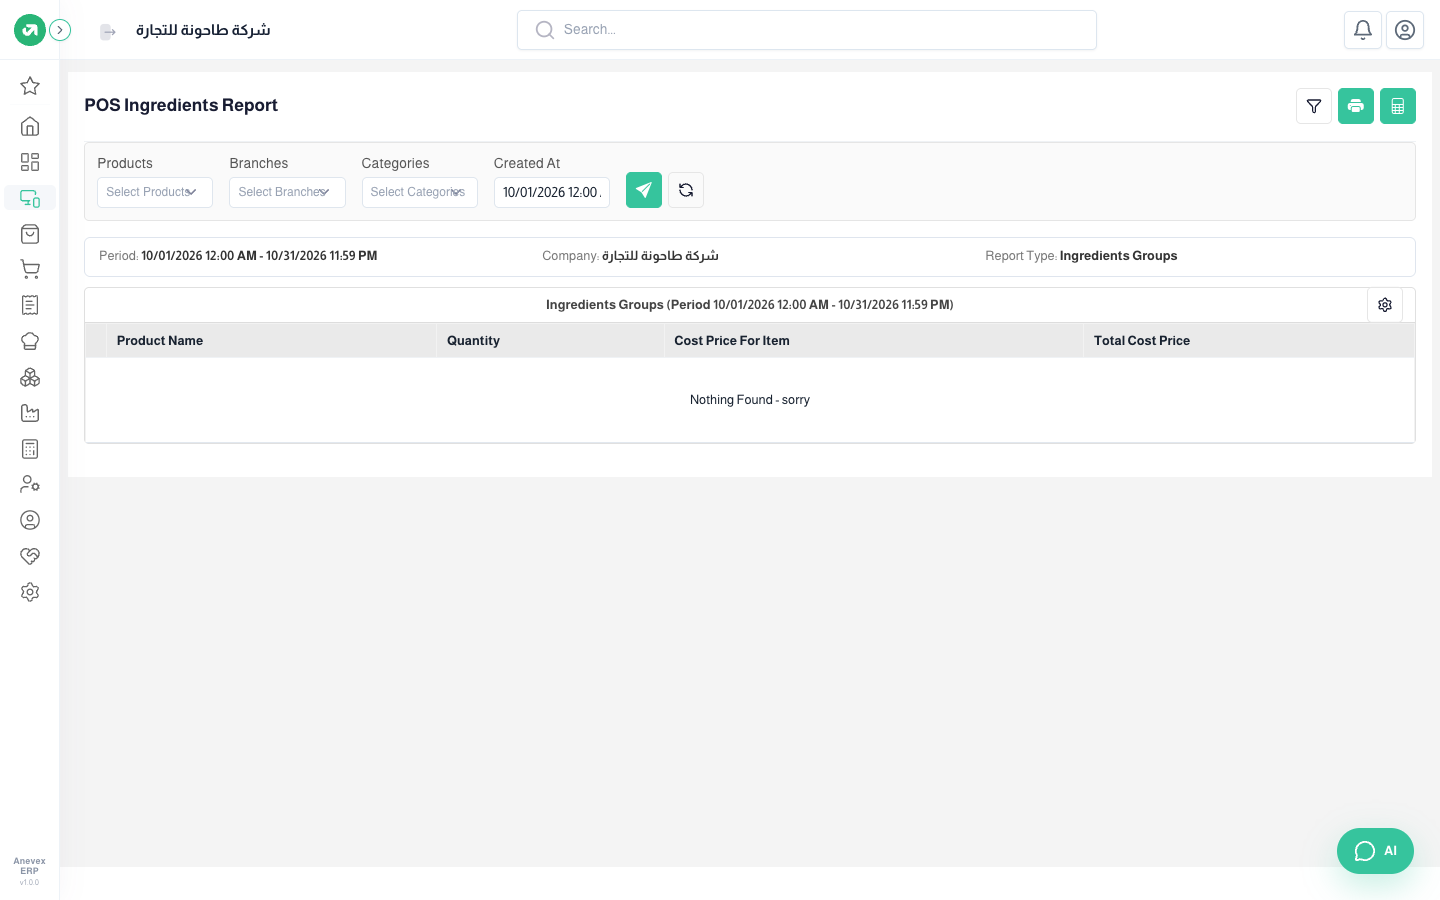Open the inventory boxes icon in sidebar

(x=30, y=377)
